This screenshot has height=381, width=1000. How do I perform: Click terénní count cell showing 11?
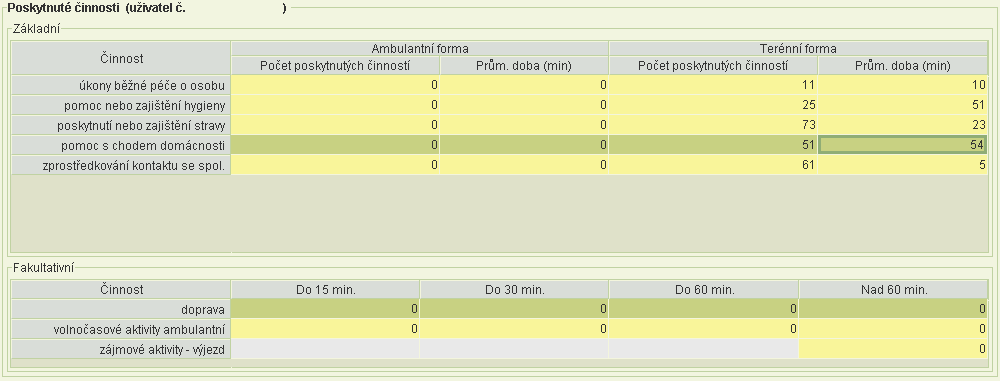coord(713,86)
